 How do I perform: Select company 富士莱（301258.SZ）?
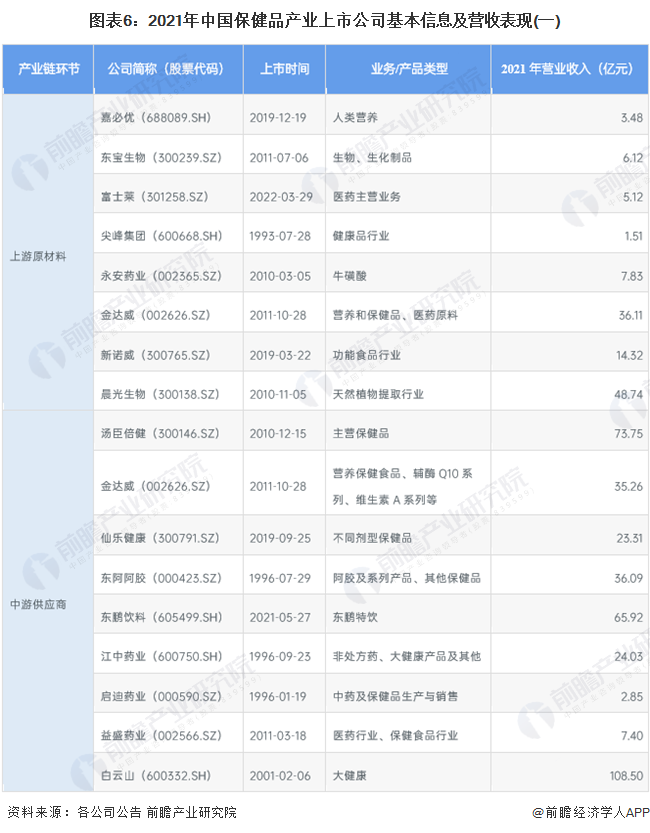point(155,197)
